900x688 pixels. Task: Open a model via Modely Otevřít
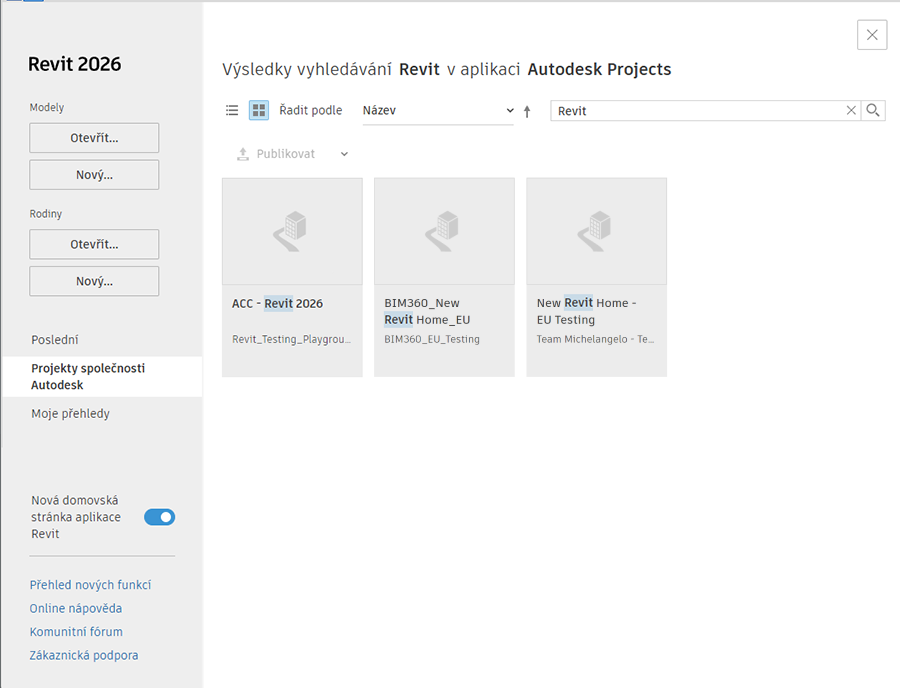tap(94, 138)
